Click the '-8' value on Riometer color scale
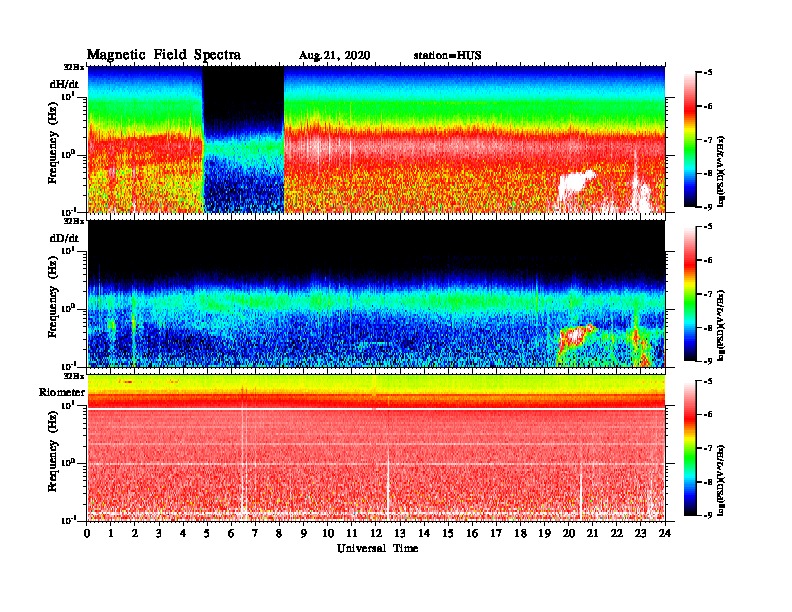Image resolution: width=792 pixels, height=612 pixels. (x=709, y=482)
